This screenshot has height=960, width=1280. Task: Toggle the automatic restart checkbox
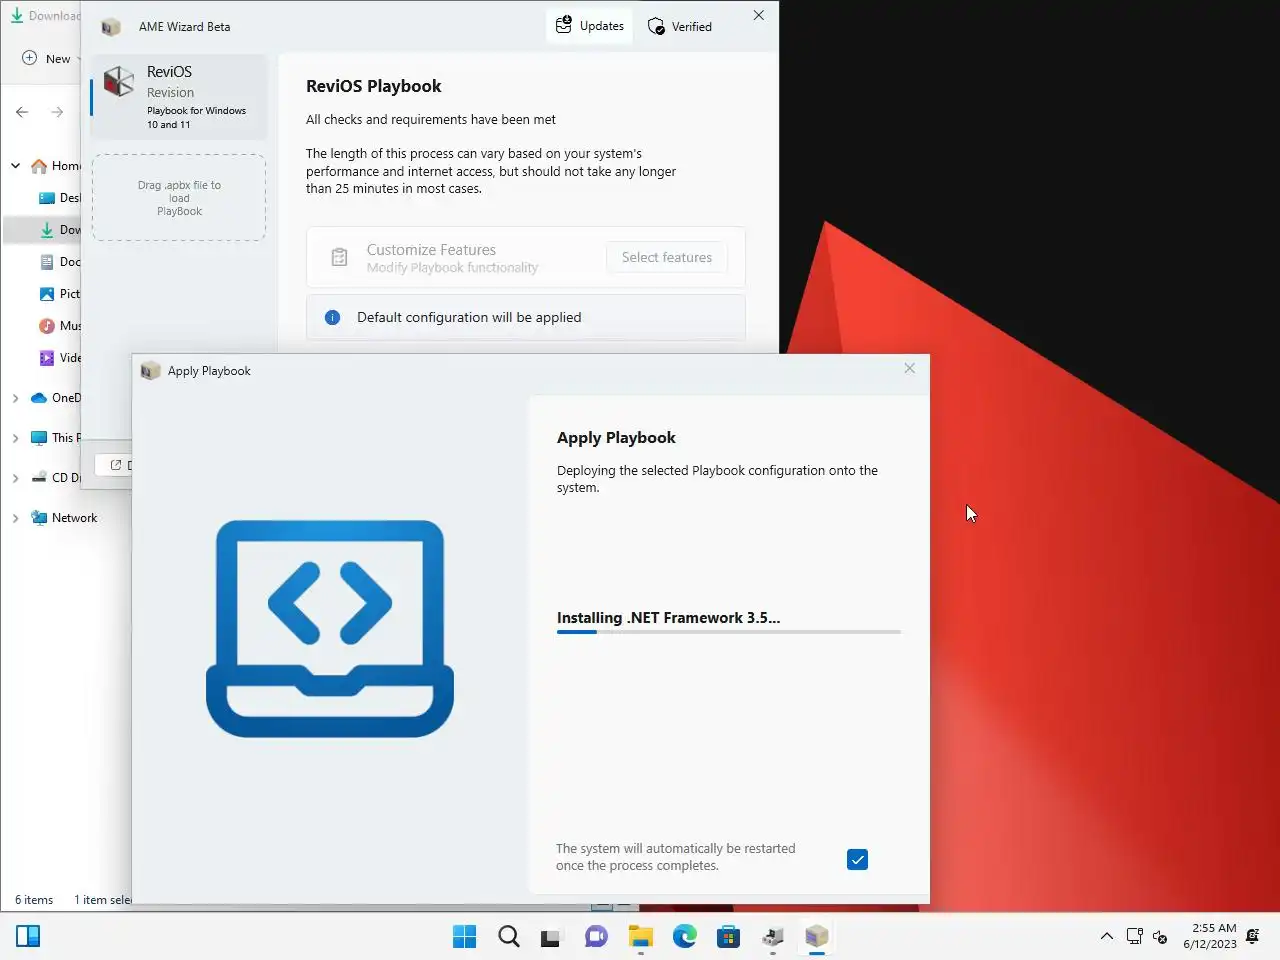[857, 859]
